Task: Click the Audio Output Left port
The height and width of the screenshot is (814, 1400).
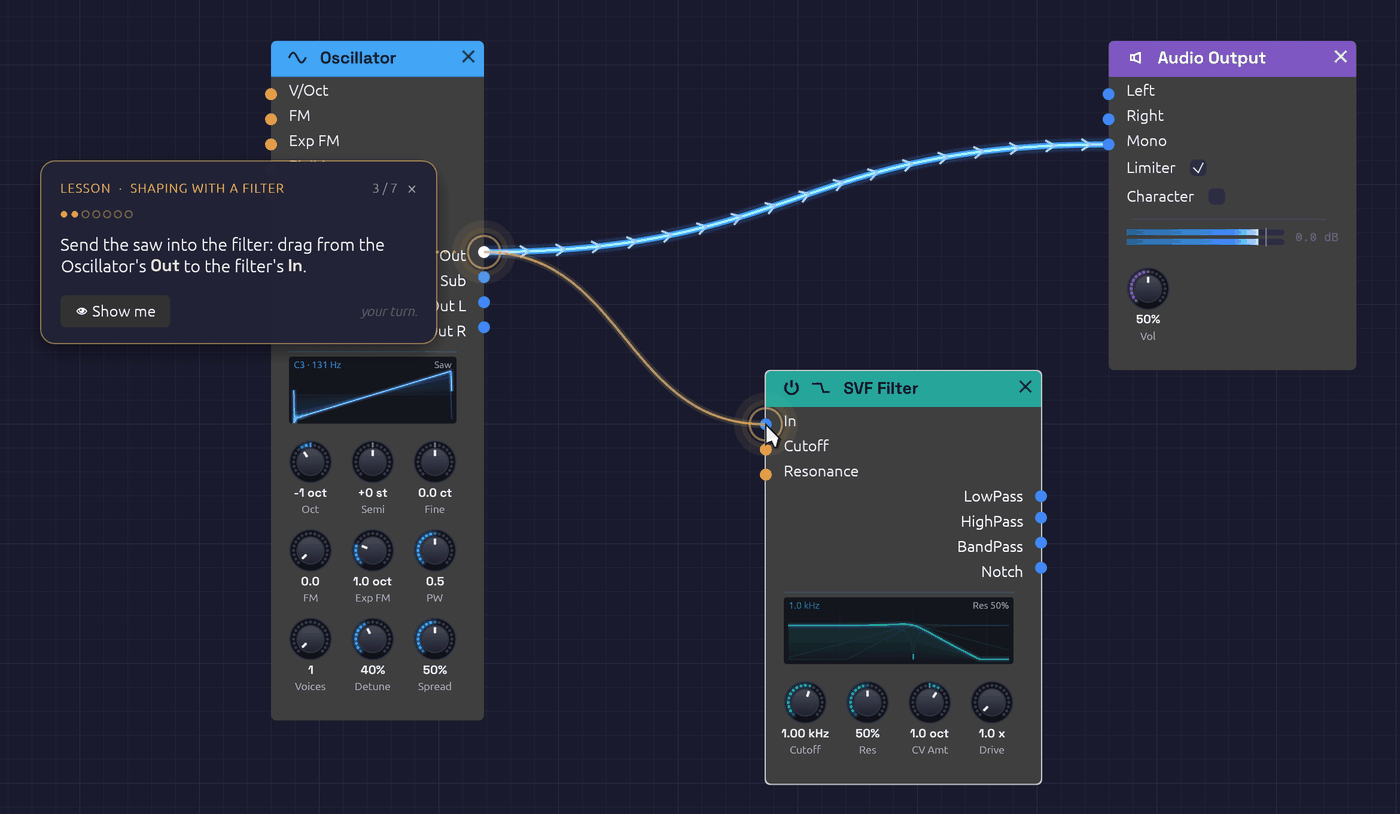Action: tap(1109, 94)
